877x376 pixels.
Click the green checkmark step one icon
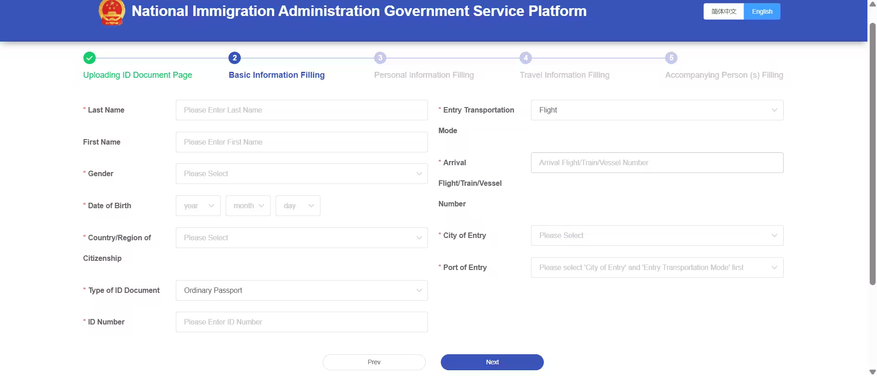[89, 58]
